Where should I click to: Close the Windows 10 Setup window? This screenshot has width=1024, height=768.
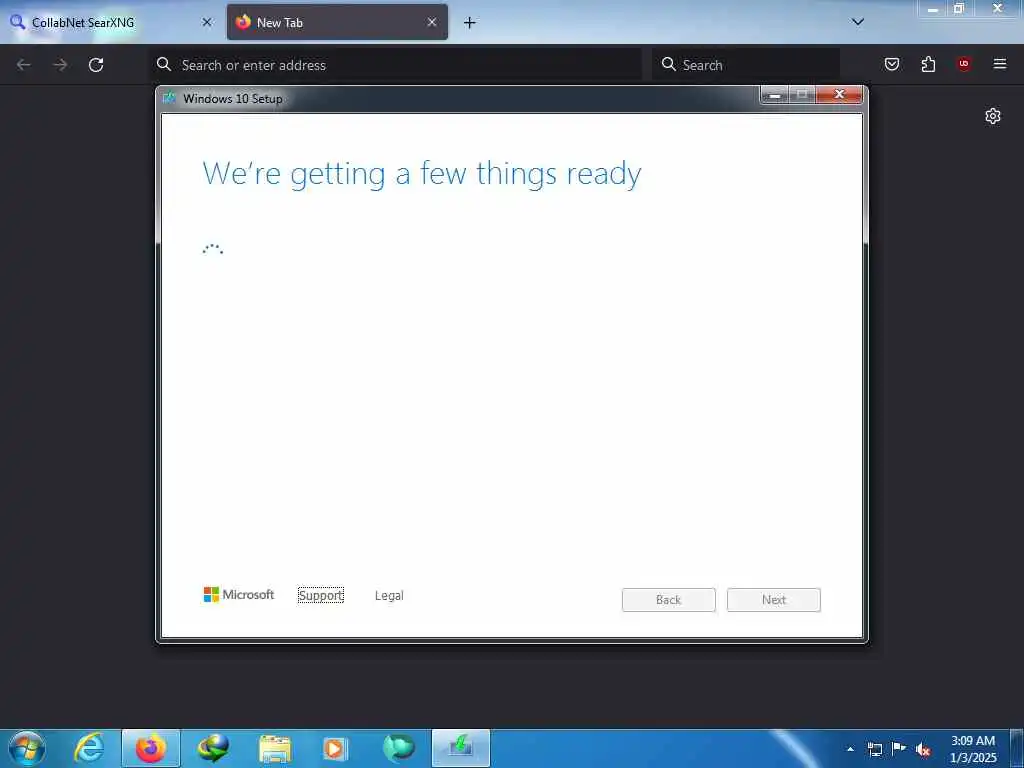tap(840, 95)
